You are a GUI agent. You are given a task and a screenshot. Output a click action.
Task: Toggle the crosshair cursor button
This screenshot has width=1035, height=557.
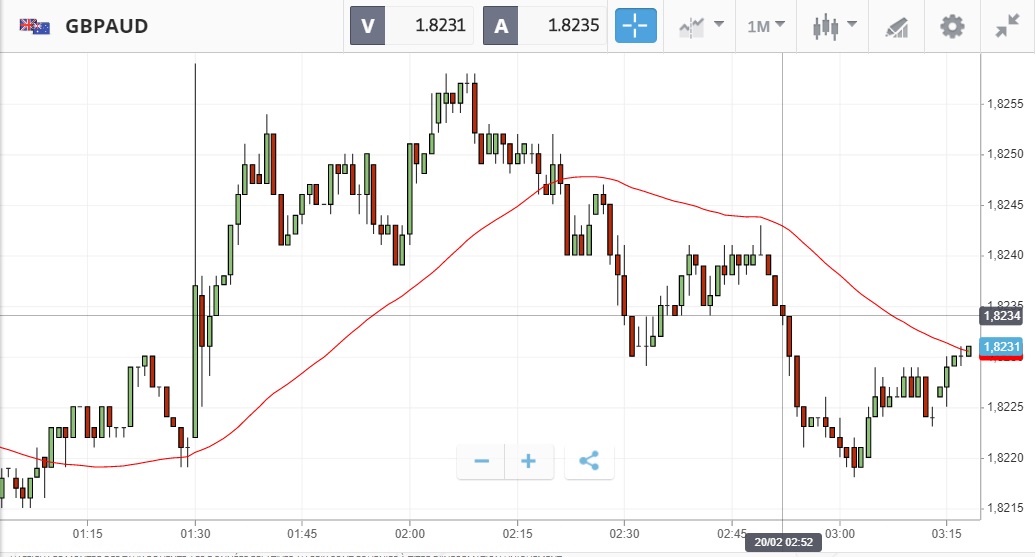click(x=636, y=26)
